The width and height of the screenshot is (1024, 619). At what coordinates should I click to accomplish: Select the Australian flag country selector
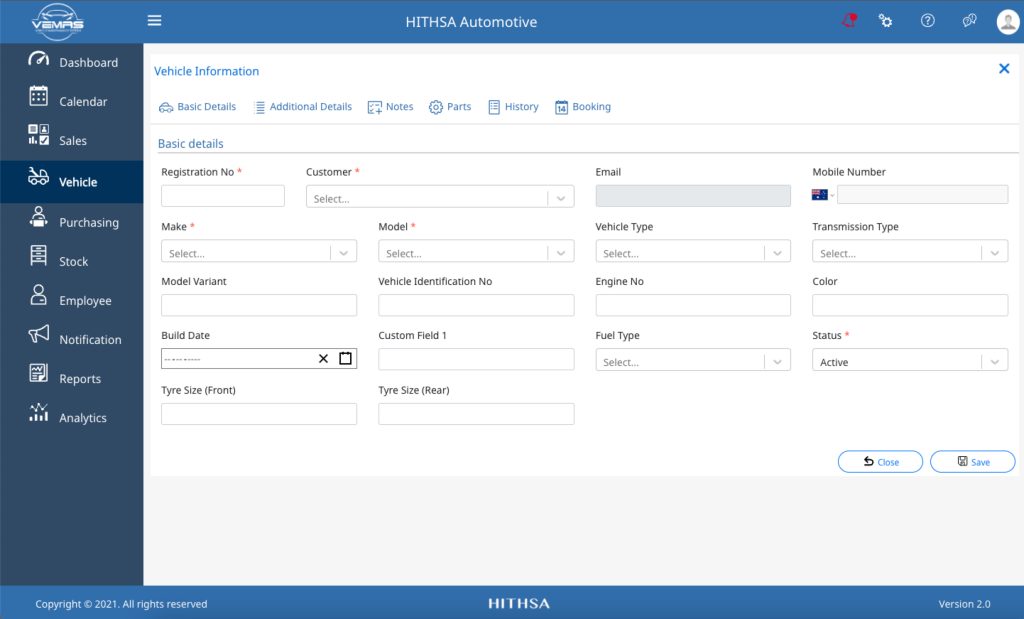click(x=823, y=195)
